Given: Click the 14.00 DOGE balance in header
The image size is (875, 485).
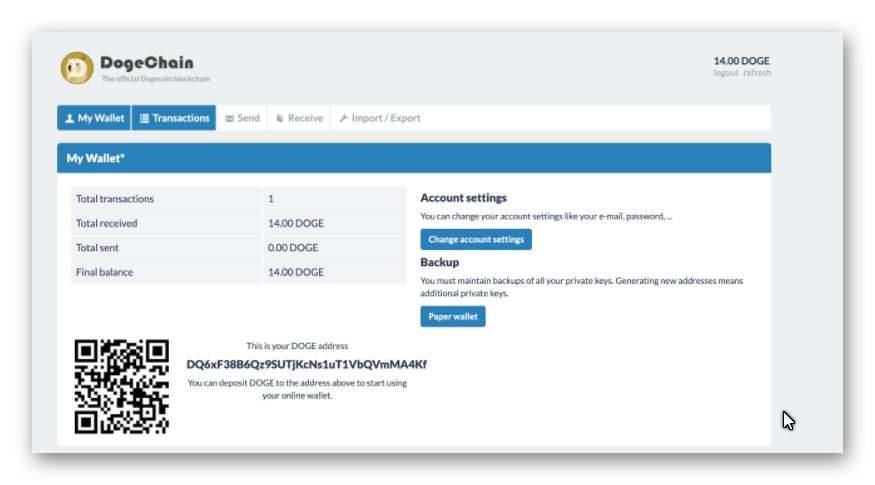Looking at the screenshot, I should (x=741, y=61).
